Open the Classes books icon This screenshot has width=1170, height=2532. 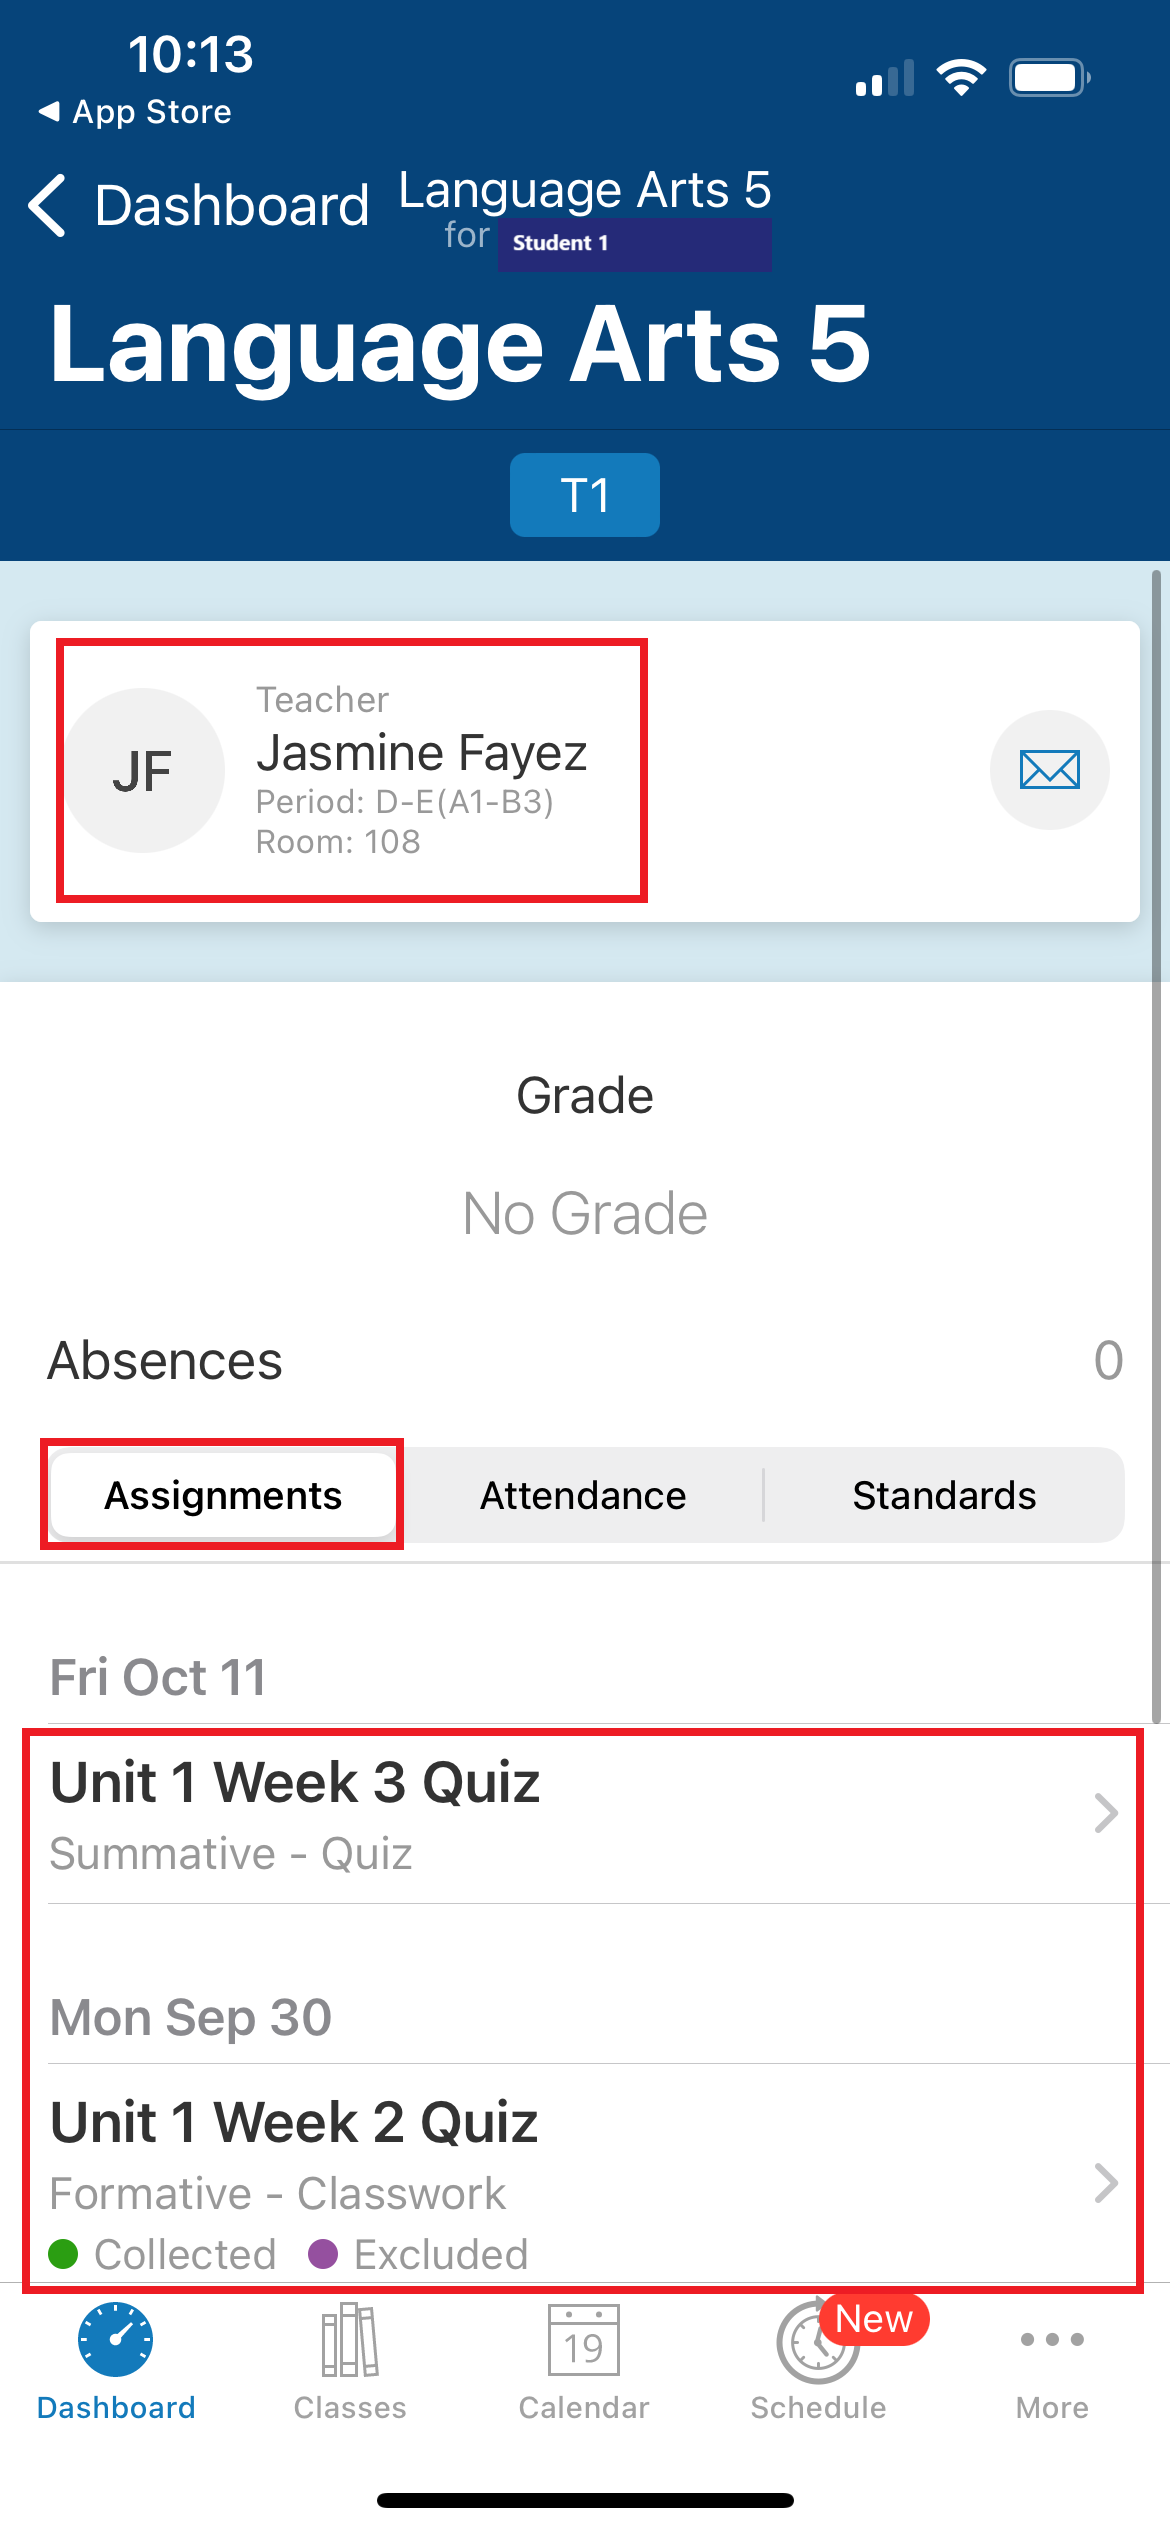(x=350, y=2340)
